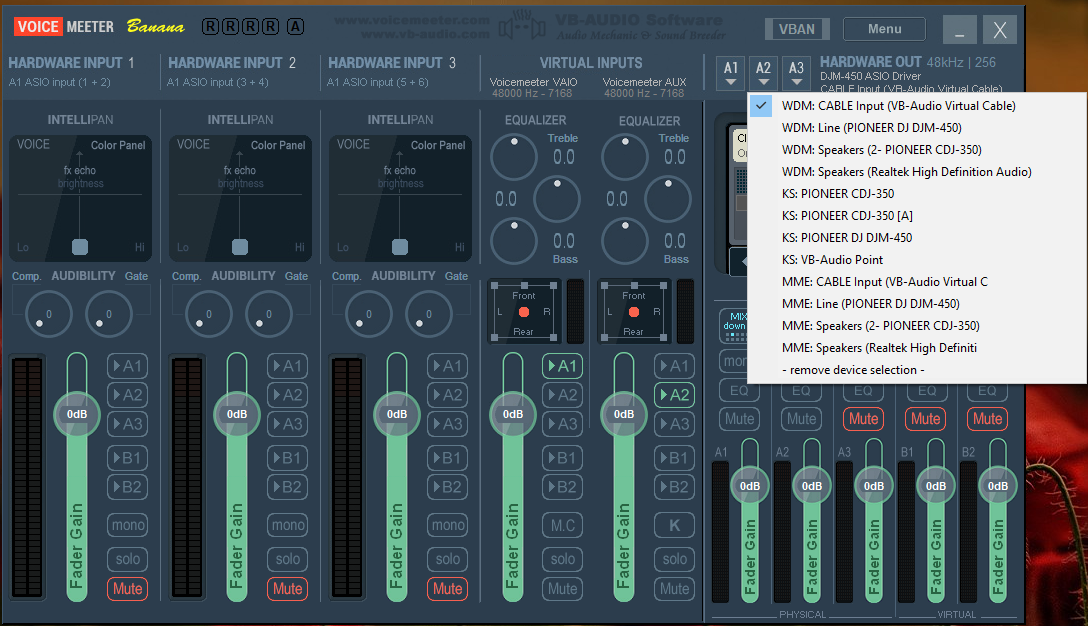Route Hardware Input 1 to B1 bus
This screenshot has height=626, width=1088.
point(128,458)
